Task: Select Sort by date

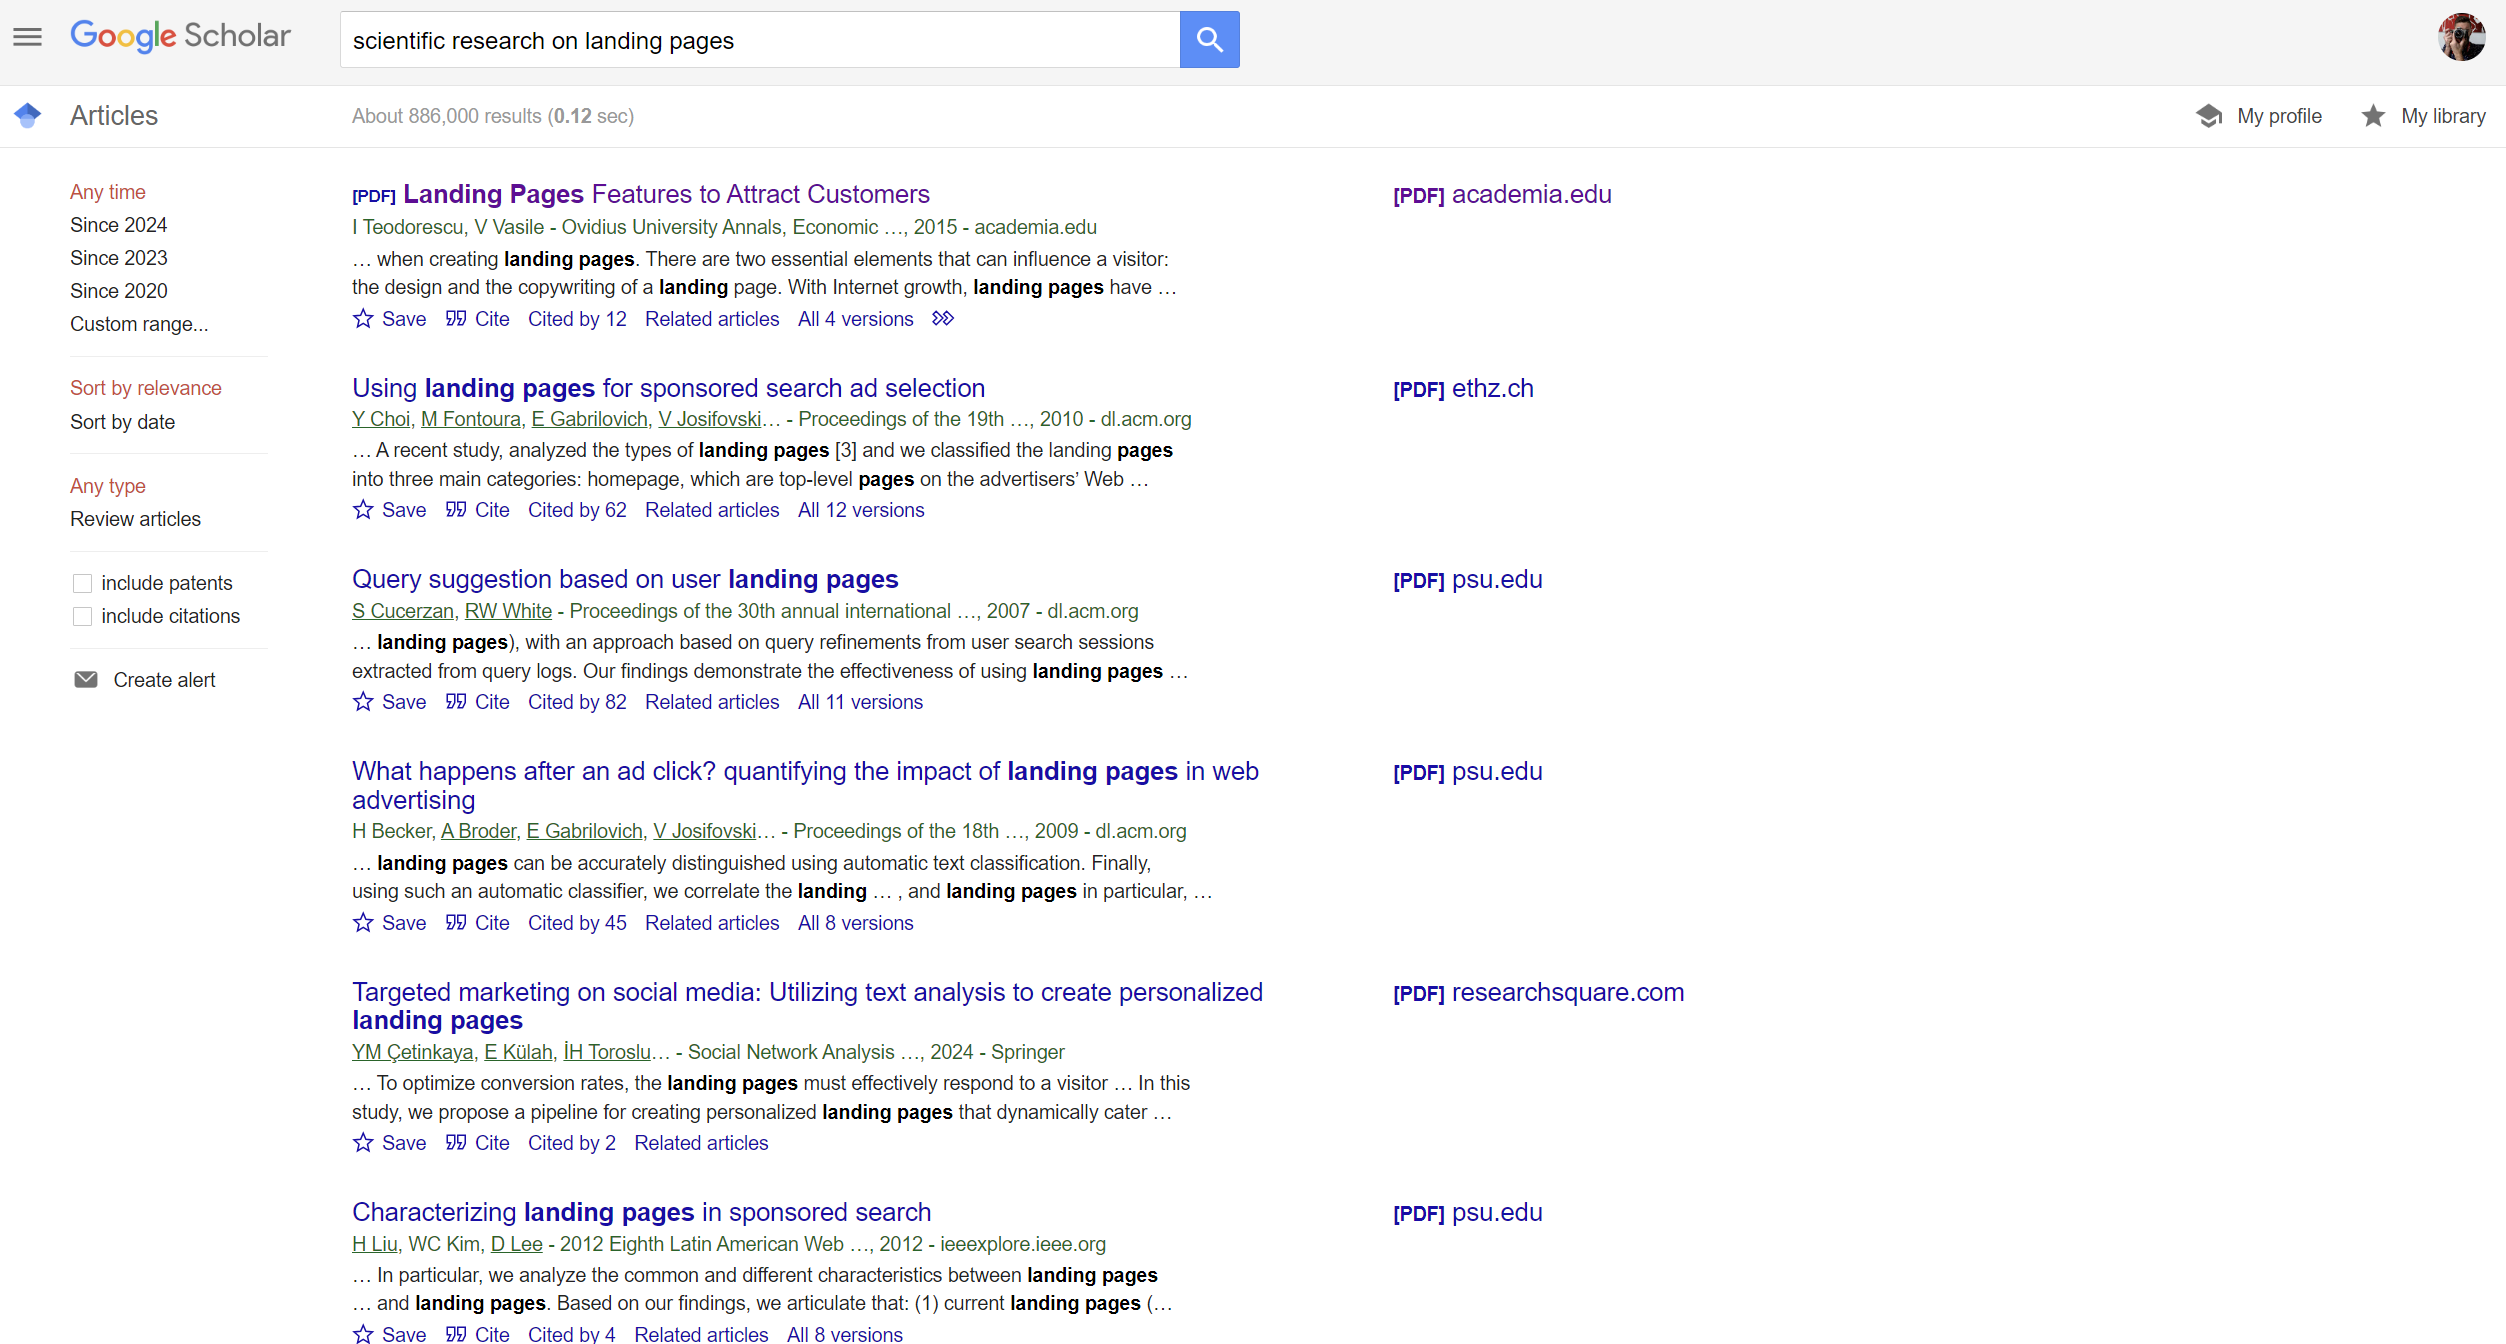Action: tap(122, 422)
